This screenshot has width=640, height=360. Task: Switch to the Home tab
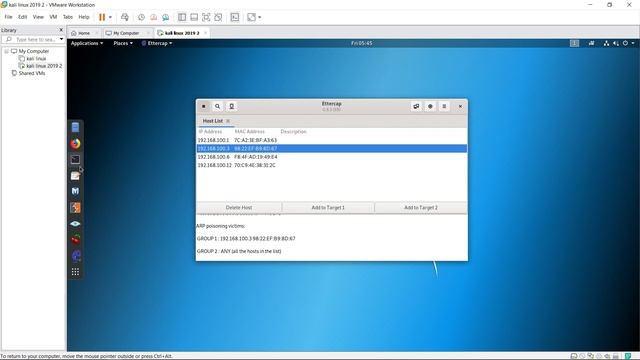84,33
